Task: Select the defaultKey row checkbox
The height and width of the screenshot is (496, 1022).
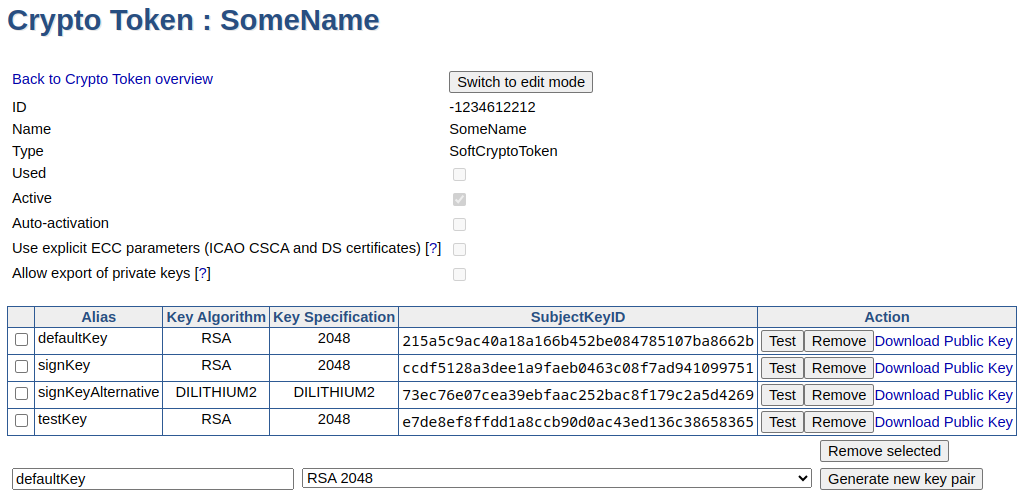Action: pos(22,340)
